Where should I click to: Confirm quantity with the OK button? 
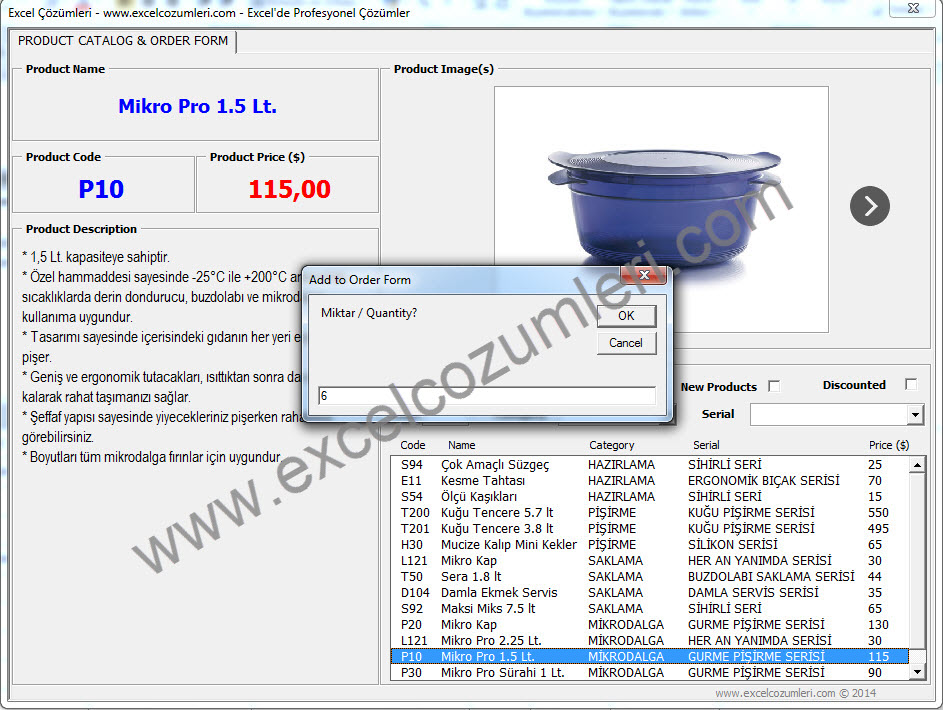coord(626,316)
